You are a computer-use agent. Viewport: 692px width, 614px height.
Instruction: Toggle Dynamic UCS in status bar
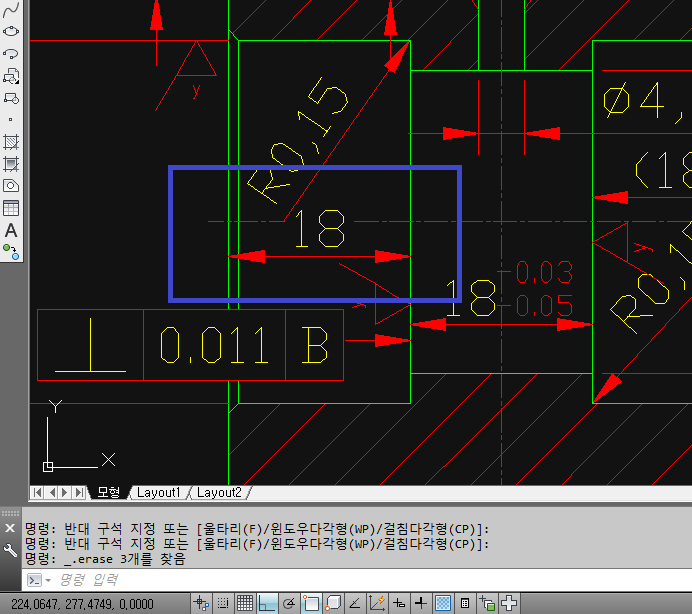(x=377, y=603)
